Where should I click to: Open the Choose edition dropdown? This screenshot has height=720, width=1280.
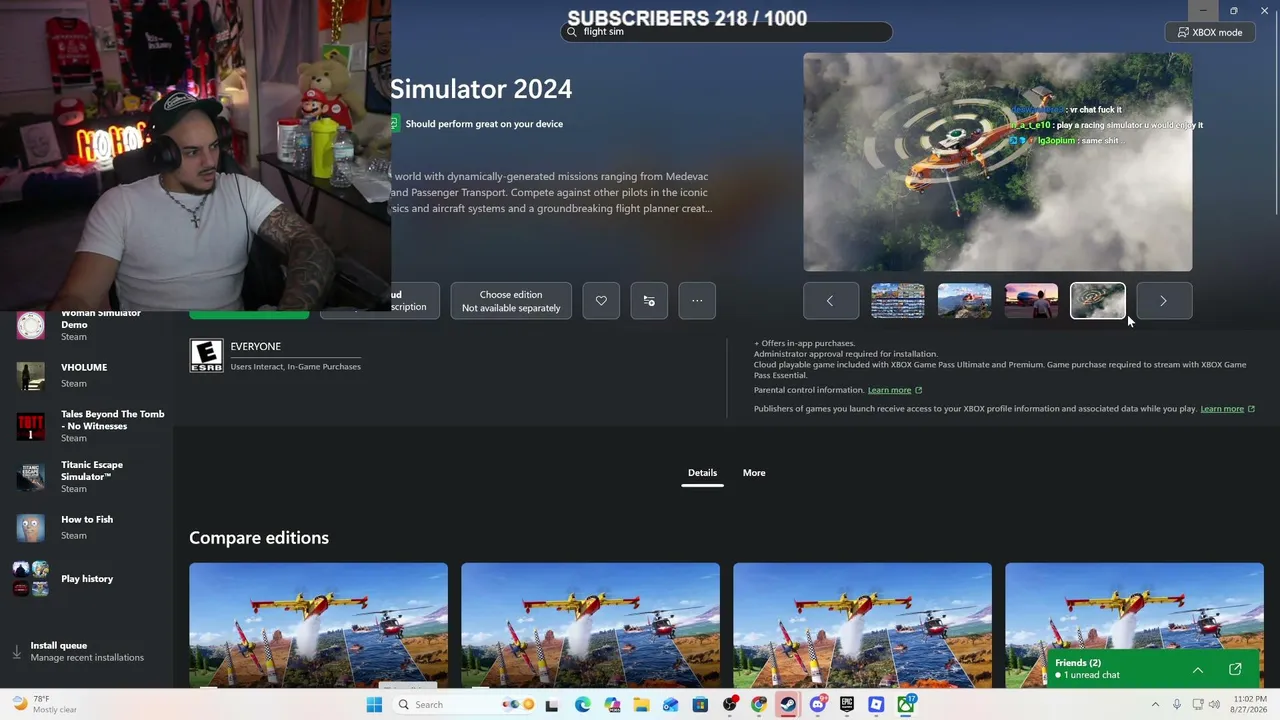pos(511,301)
